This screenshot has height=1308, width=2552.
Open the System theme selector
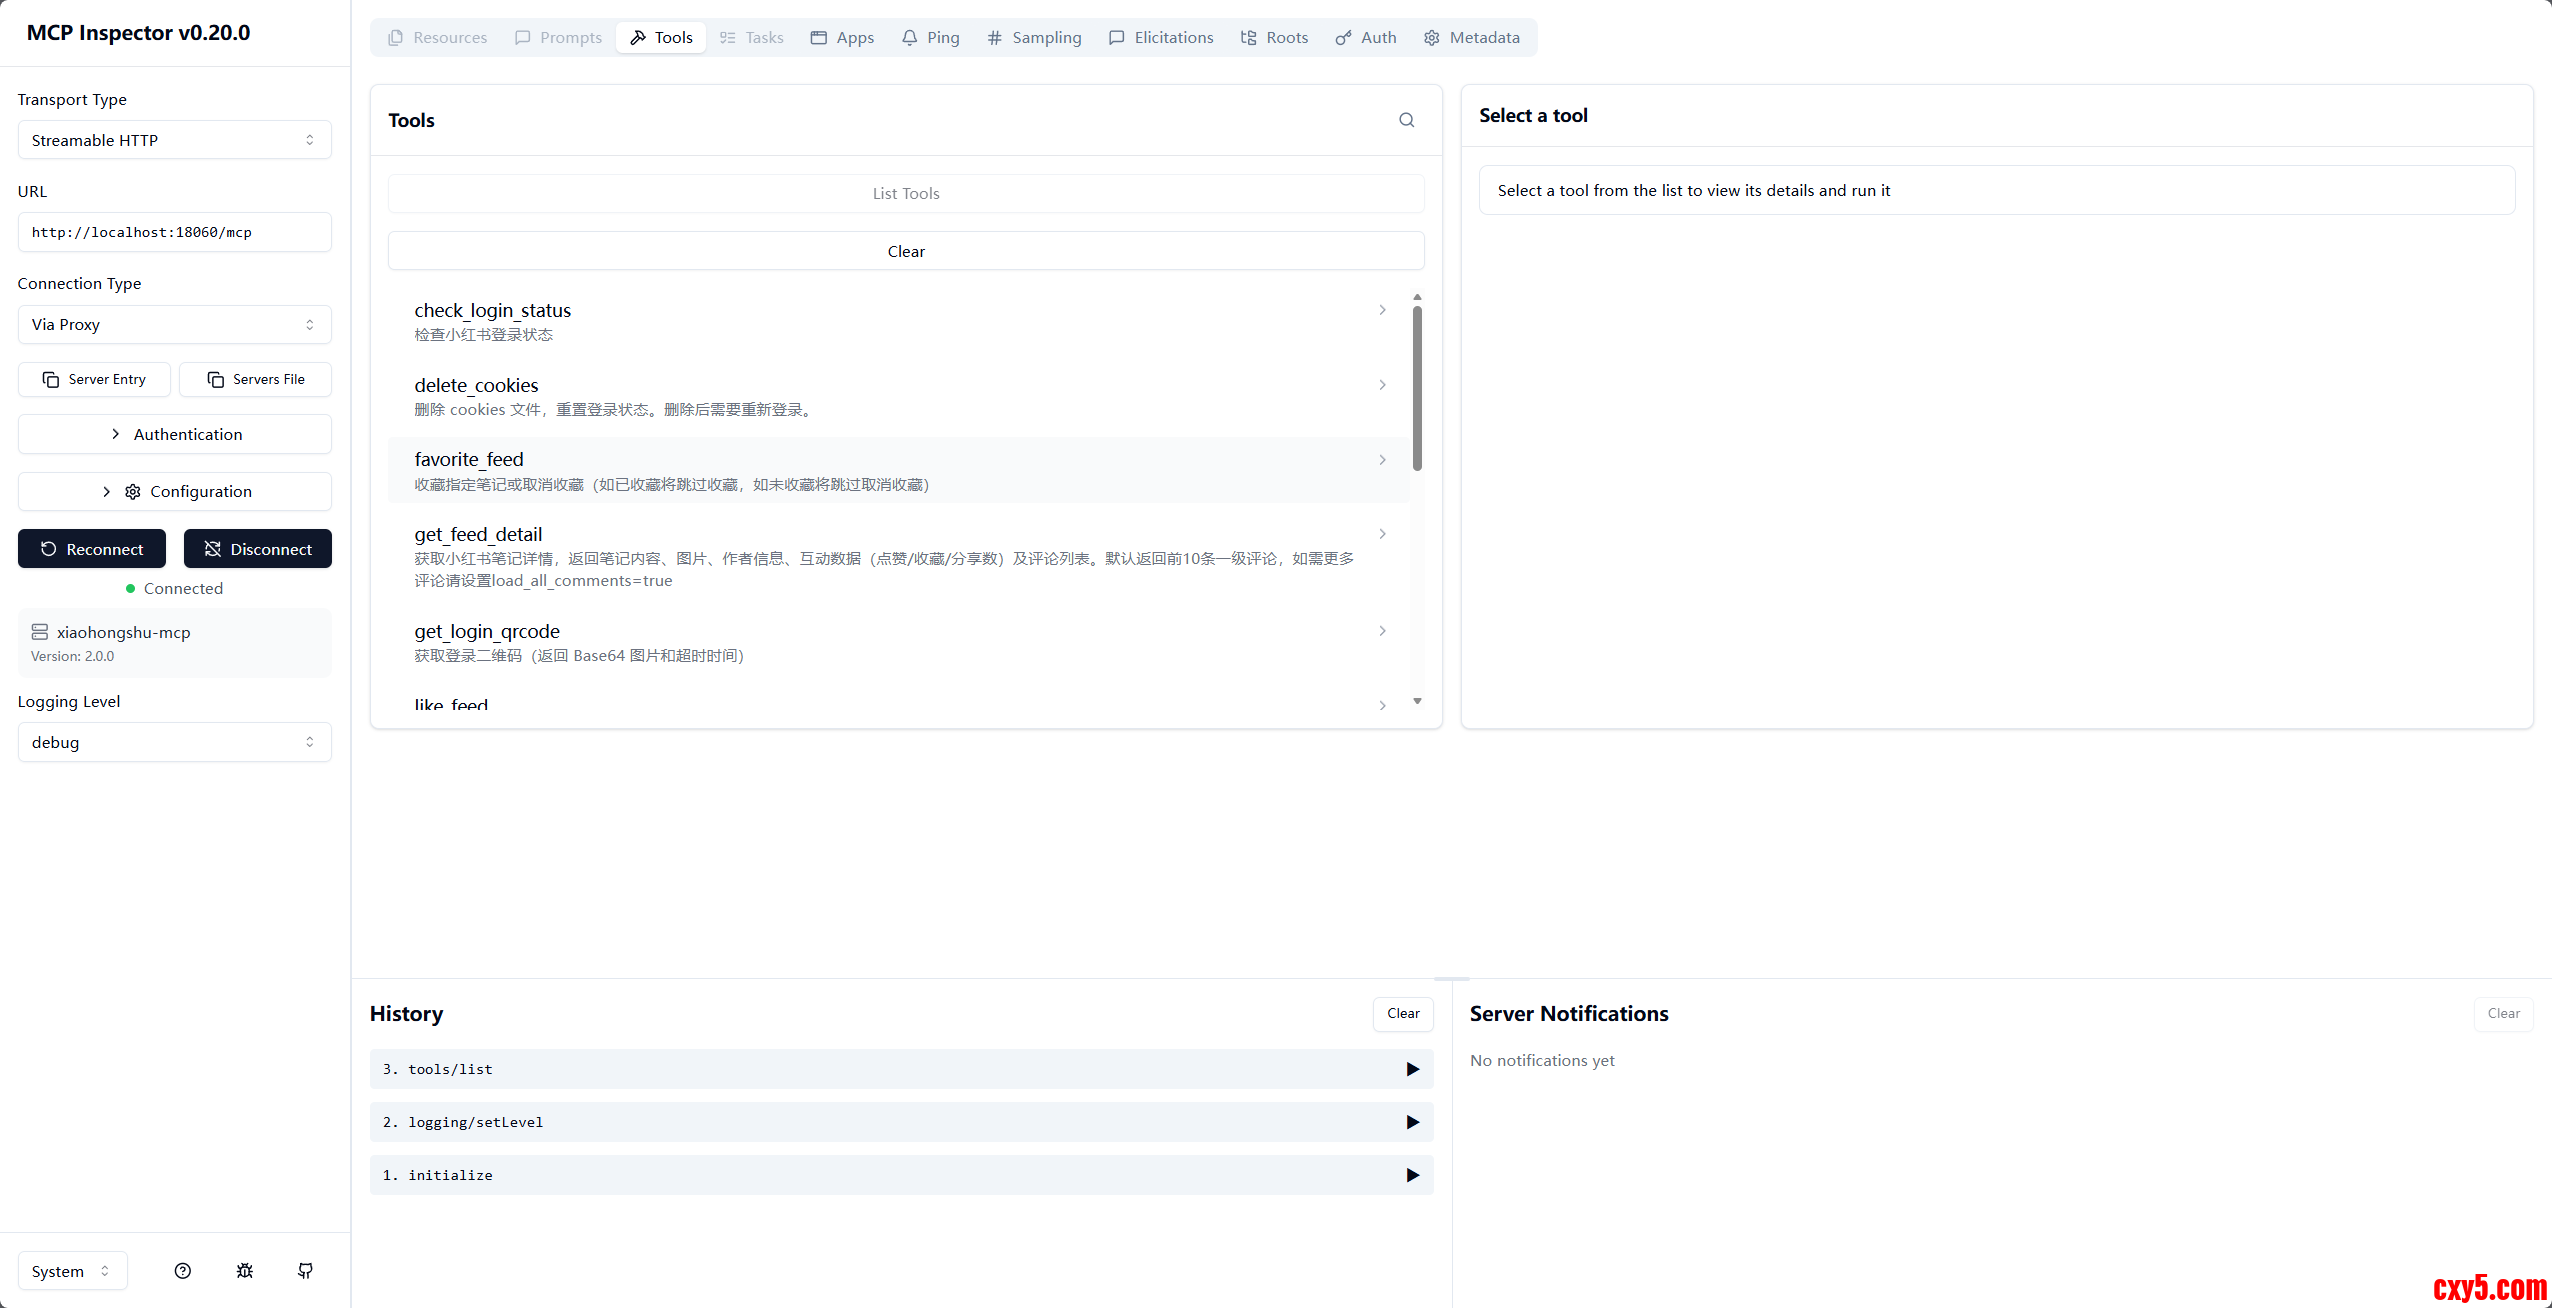pos(71,1271)
